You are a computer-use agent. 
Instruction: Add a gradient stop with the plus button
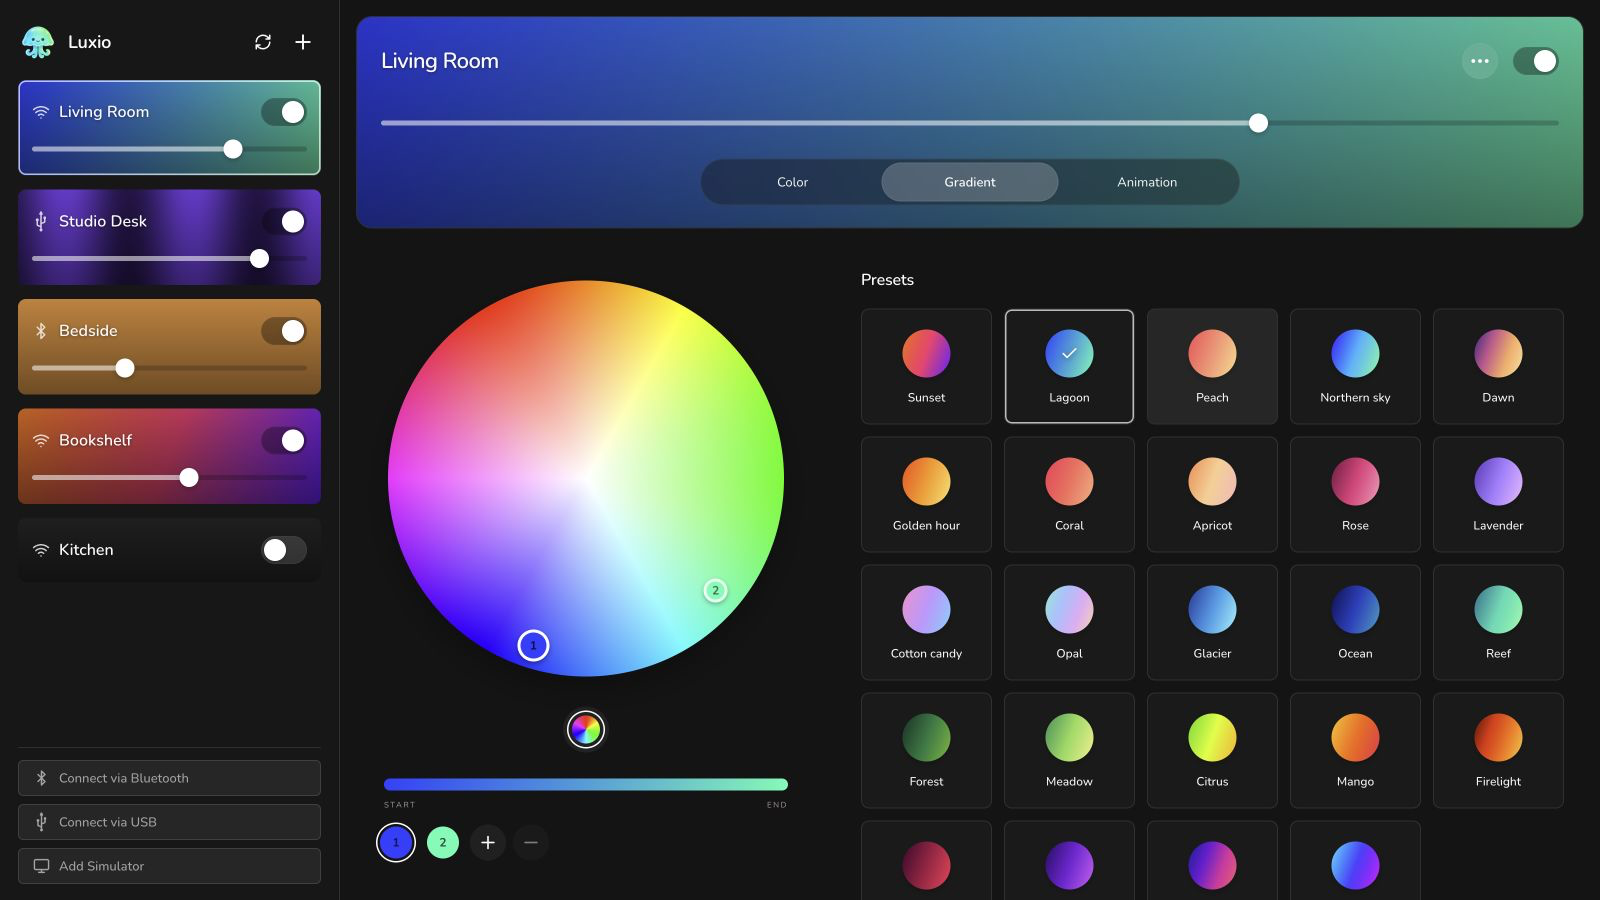coord(488,843)
